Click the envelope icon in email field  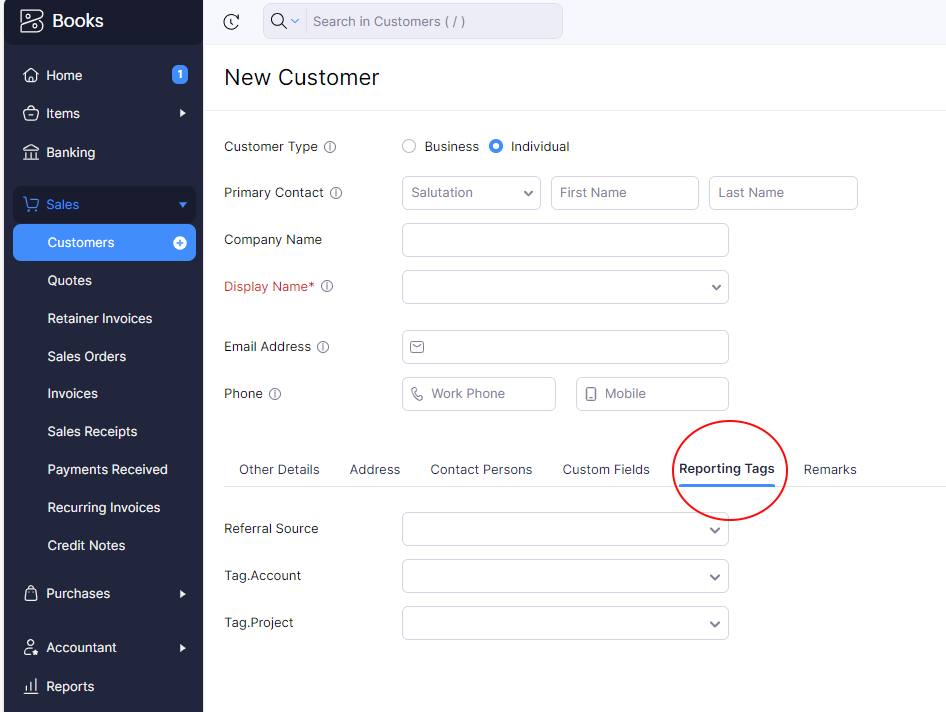(x=417, y=347)
